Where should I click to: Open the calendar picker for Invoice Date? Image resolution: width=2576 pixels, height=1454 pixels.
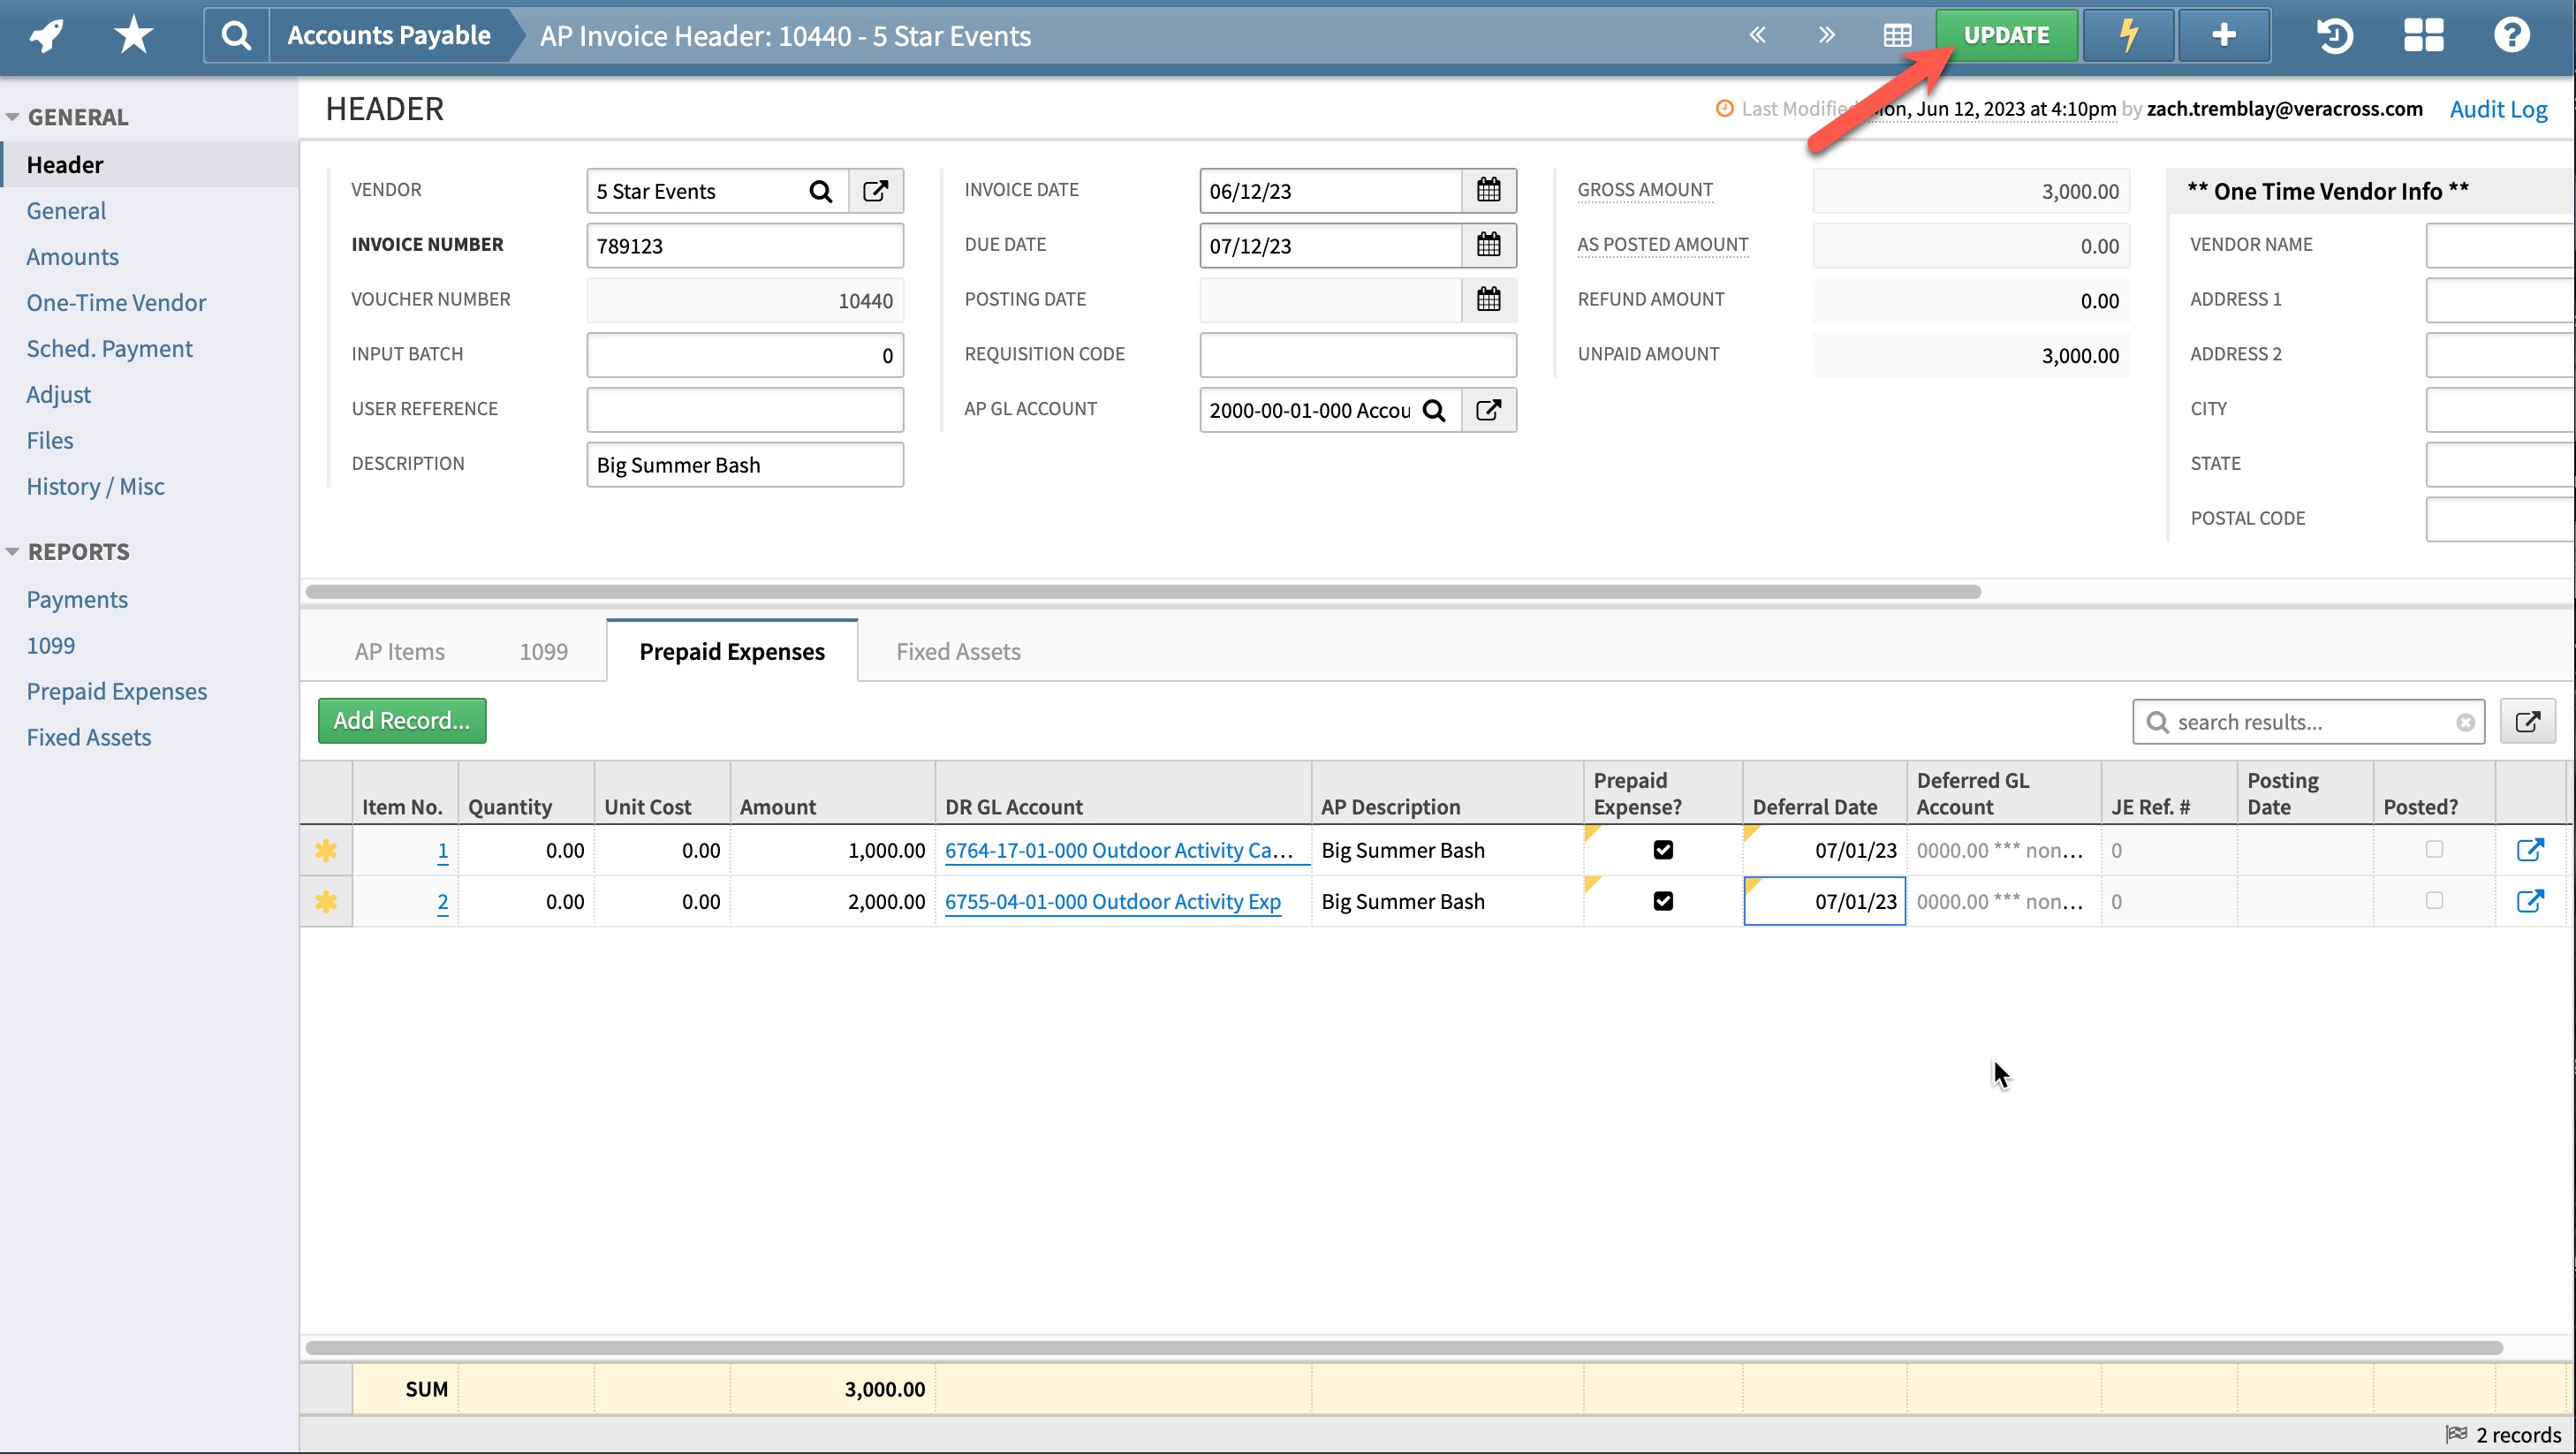click(x=1489, y=190)
